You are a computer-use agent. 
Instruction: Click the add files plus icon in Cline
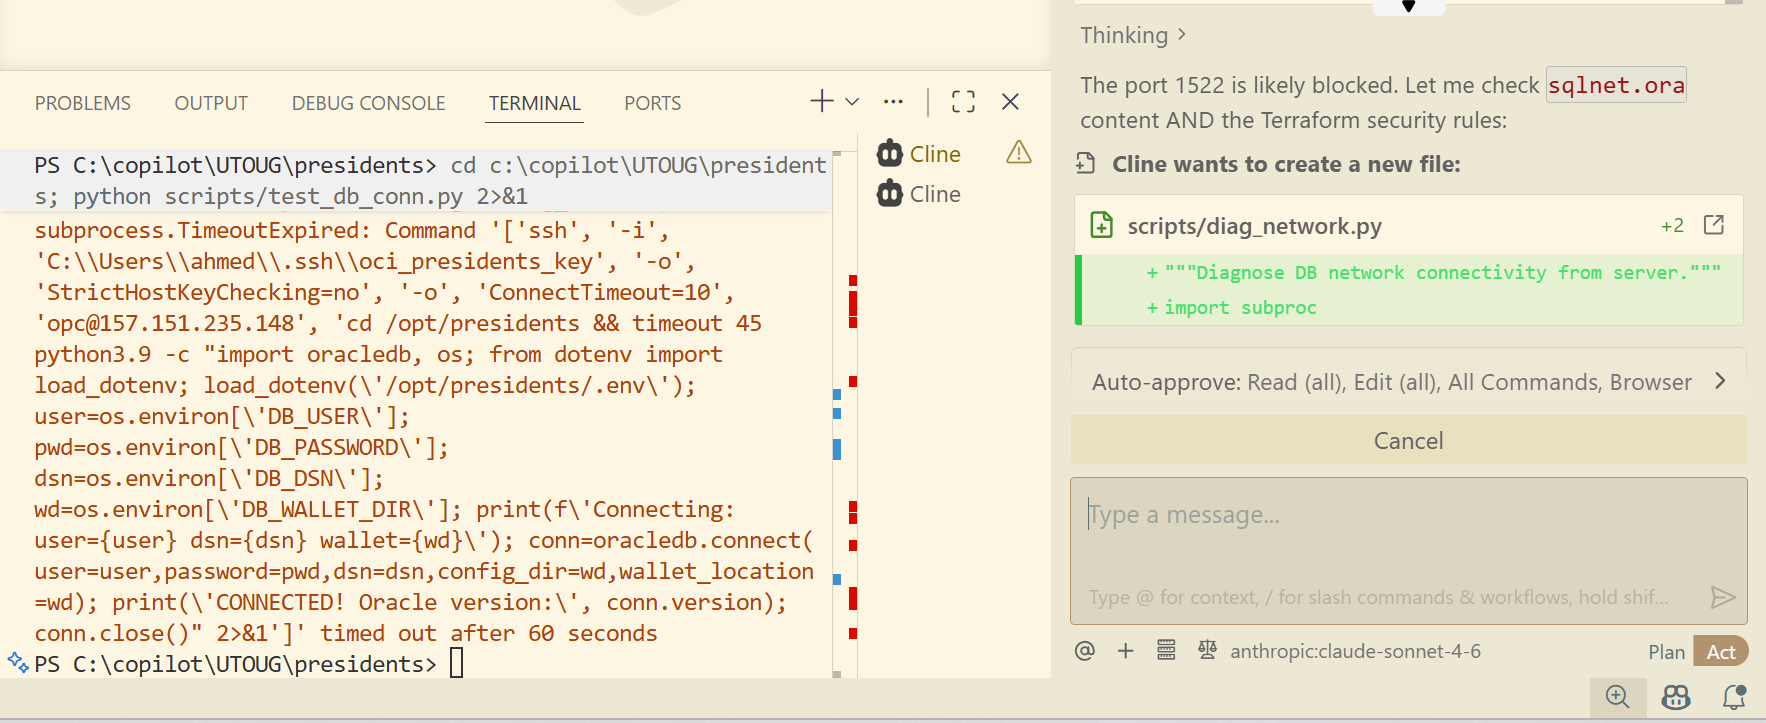[1125, 651]
